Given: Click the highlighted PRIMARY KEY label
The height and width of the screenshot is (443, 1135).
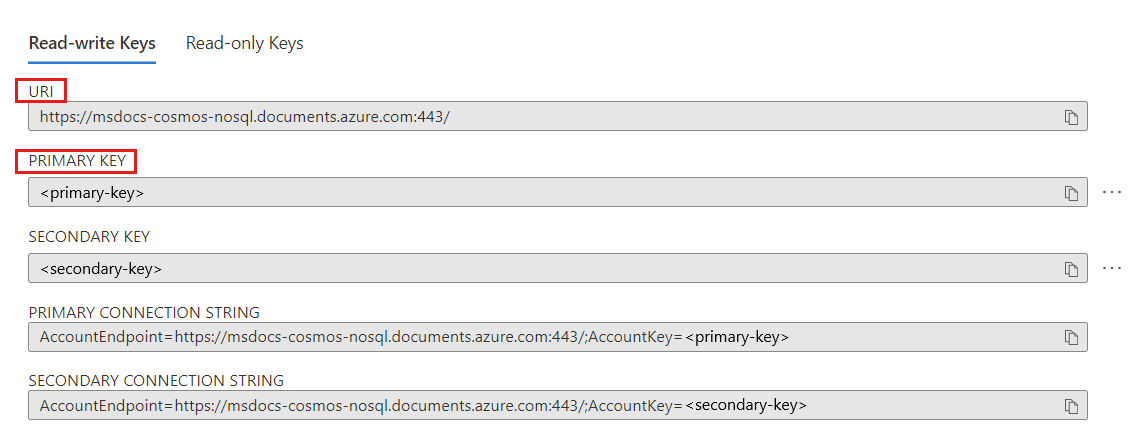Looking at the screenshot, I should pyautogui.click(x=76, y=161).
